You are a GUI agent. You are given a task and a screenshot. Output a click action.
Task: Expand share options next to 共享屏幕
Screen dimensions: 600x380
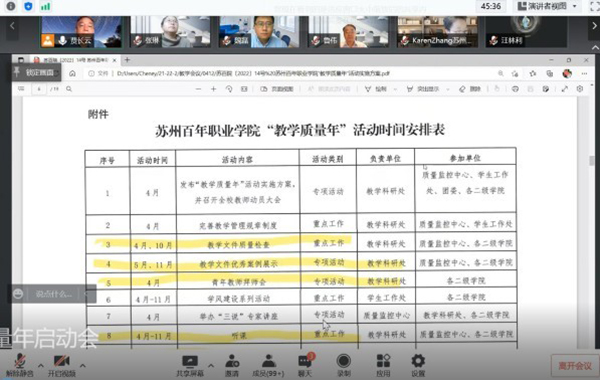click(211, 366)
